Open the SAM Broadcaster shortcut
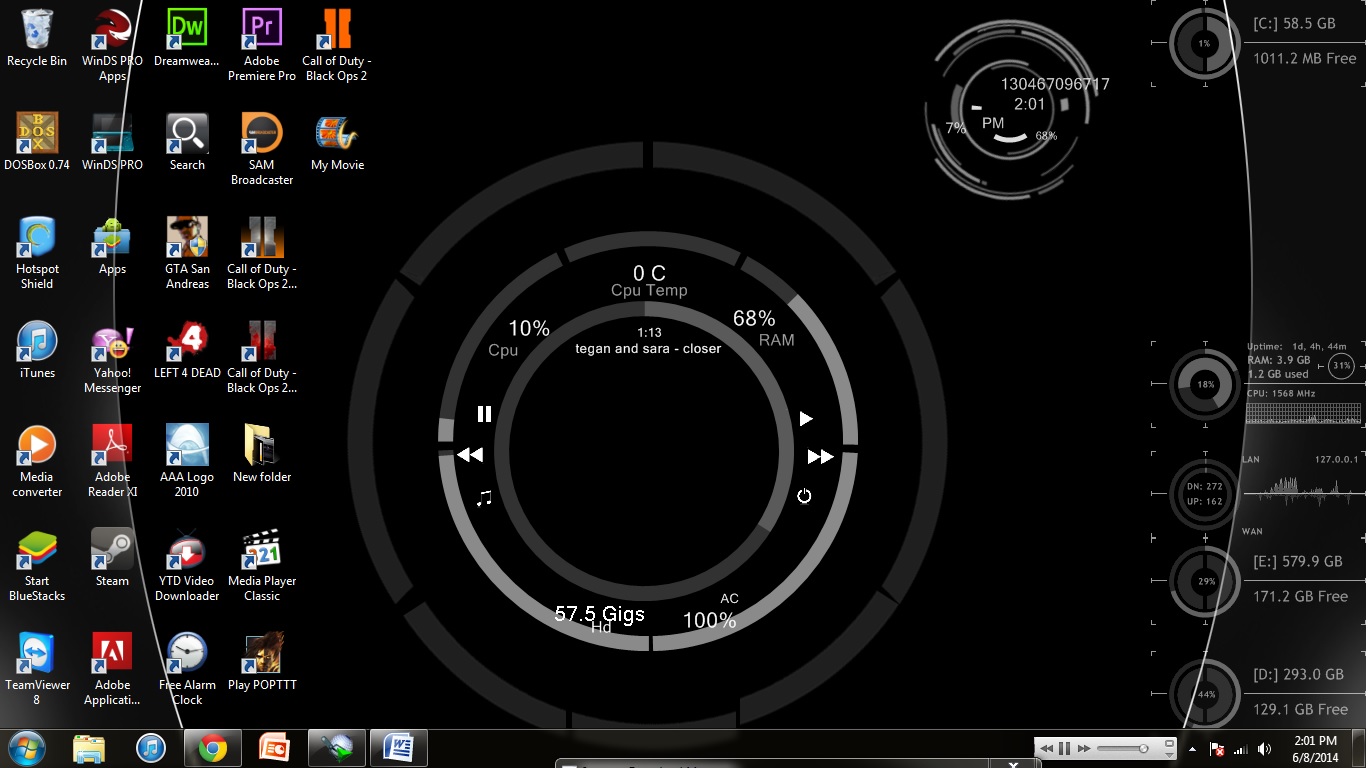This screenshot has width=1368, height=770. click(x=262, y=150)
